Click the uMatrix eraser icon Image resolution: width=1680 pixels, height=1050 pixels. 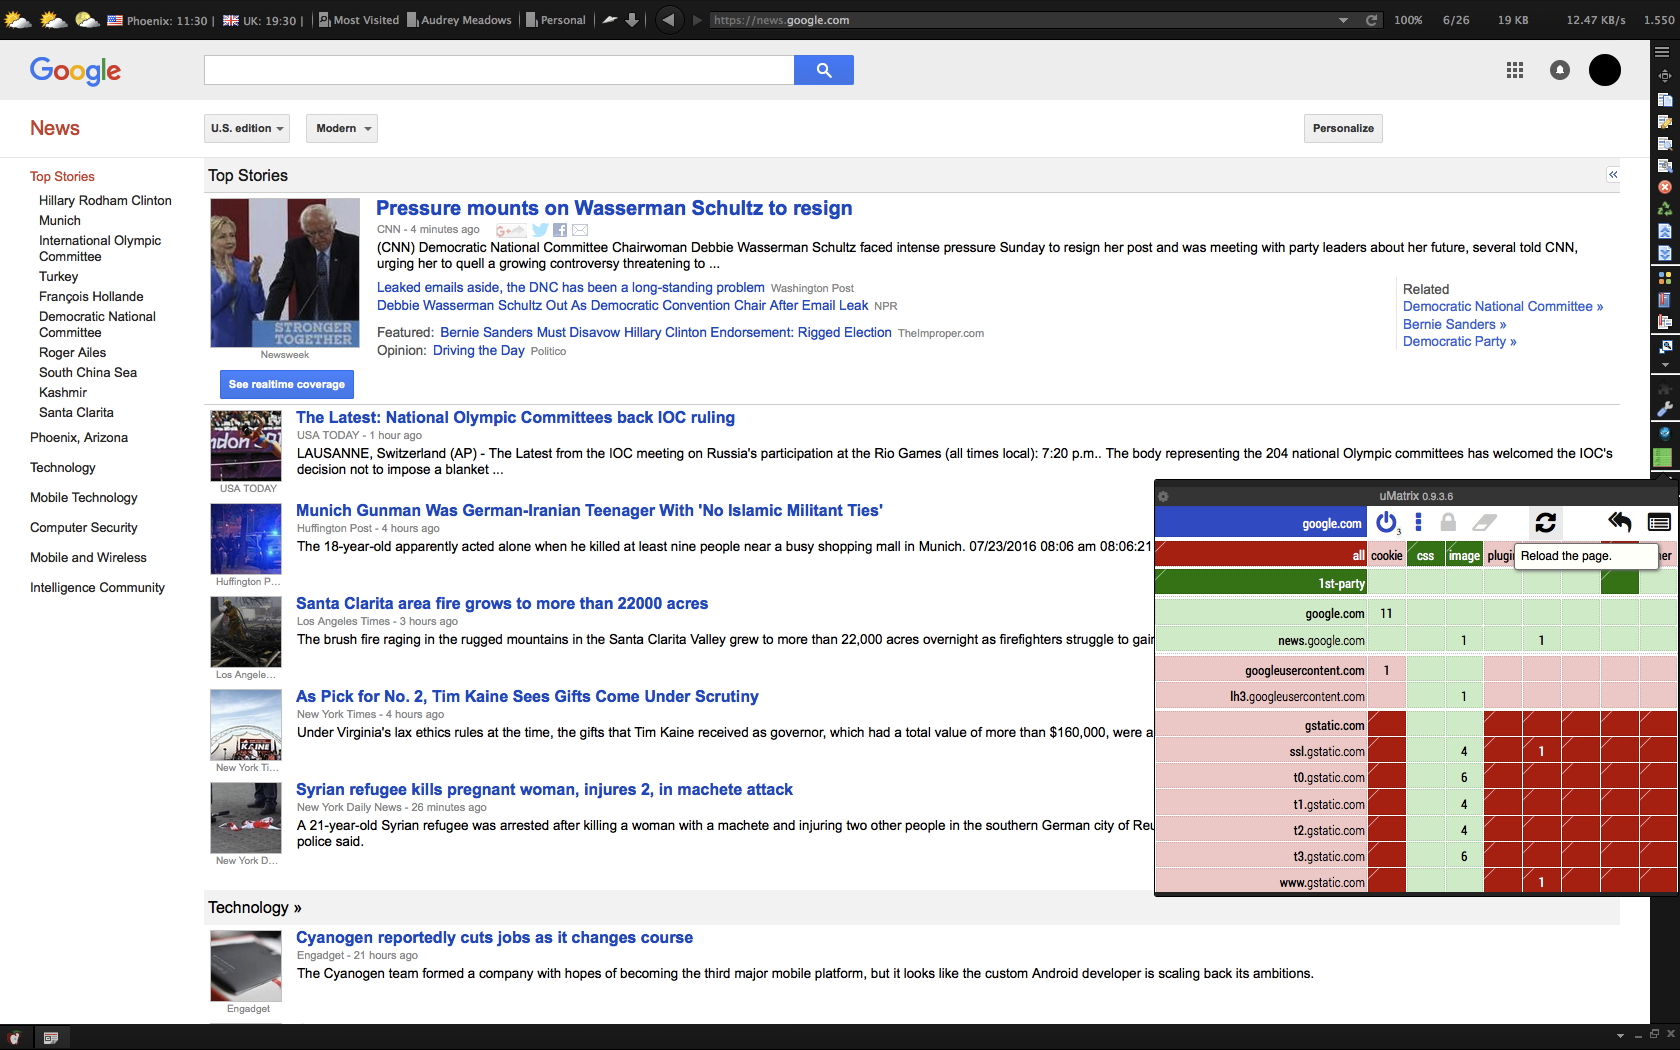tap(1485, 522)
